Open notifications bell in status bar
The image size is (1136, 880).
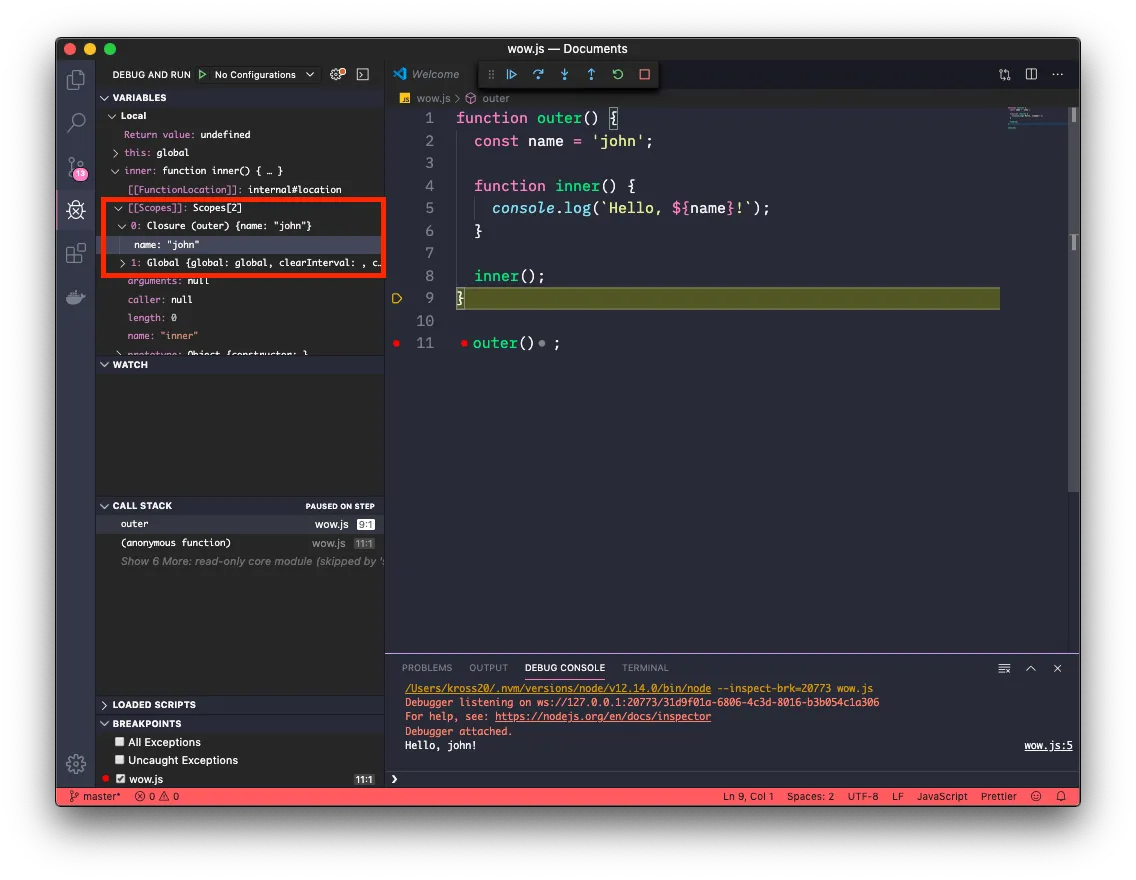[1061, 796]
